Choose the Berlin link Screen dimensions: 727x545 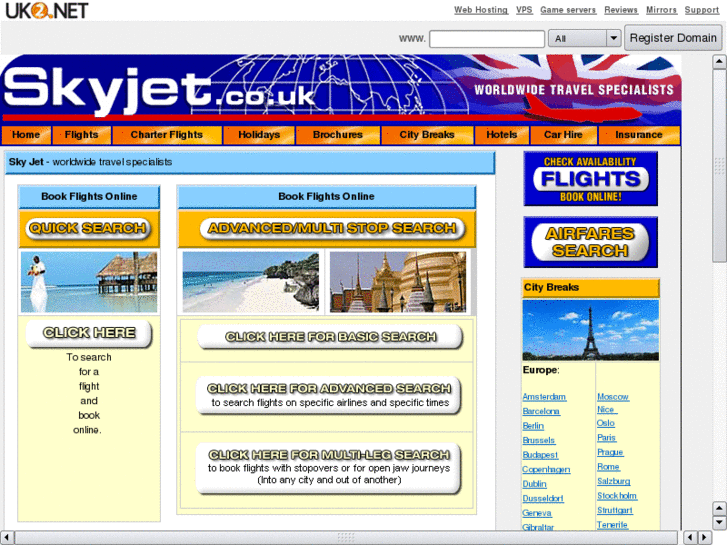(x=533, y=426)
